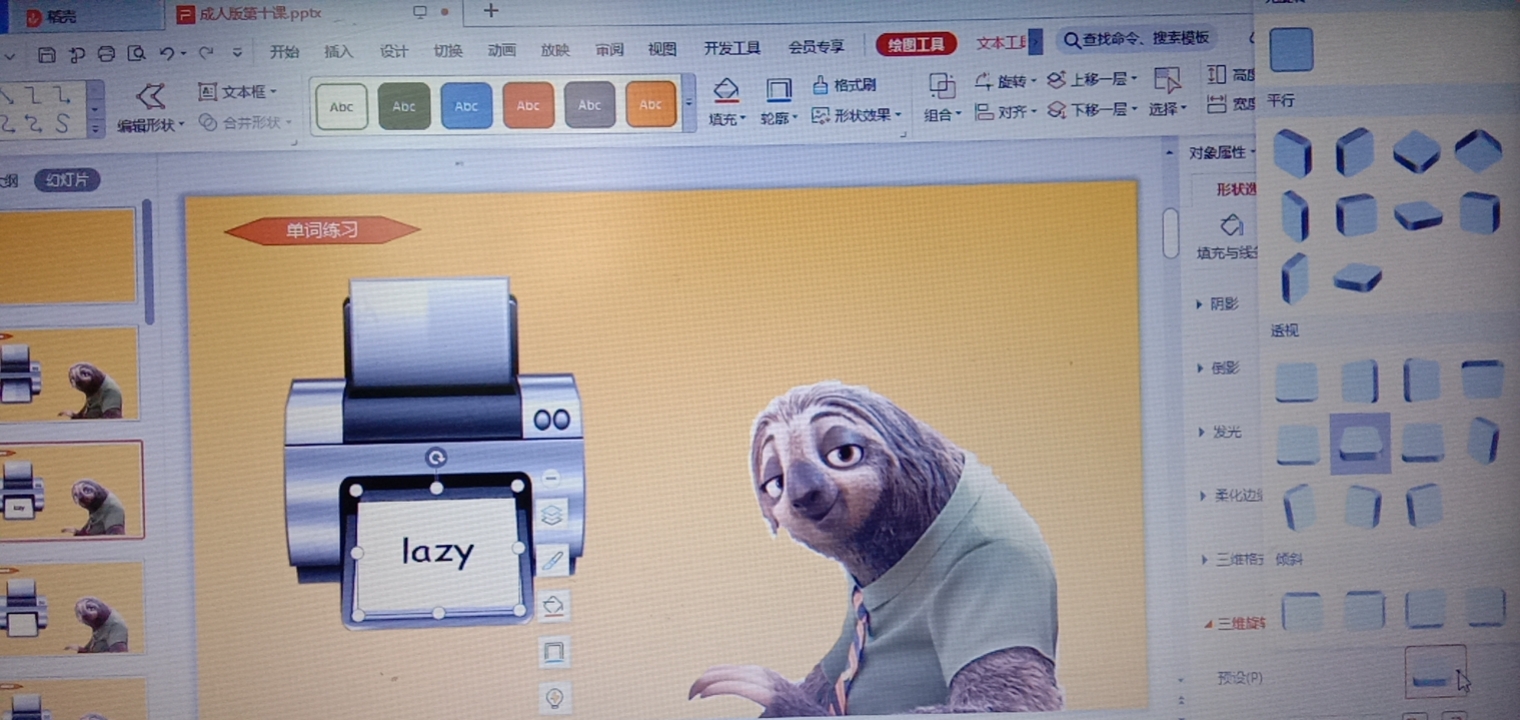1520x720 pixels.
Task: Select the first Parallel 3D rotation preset
Action: click(1292, 153)
